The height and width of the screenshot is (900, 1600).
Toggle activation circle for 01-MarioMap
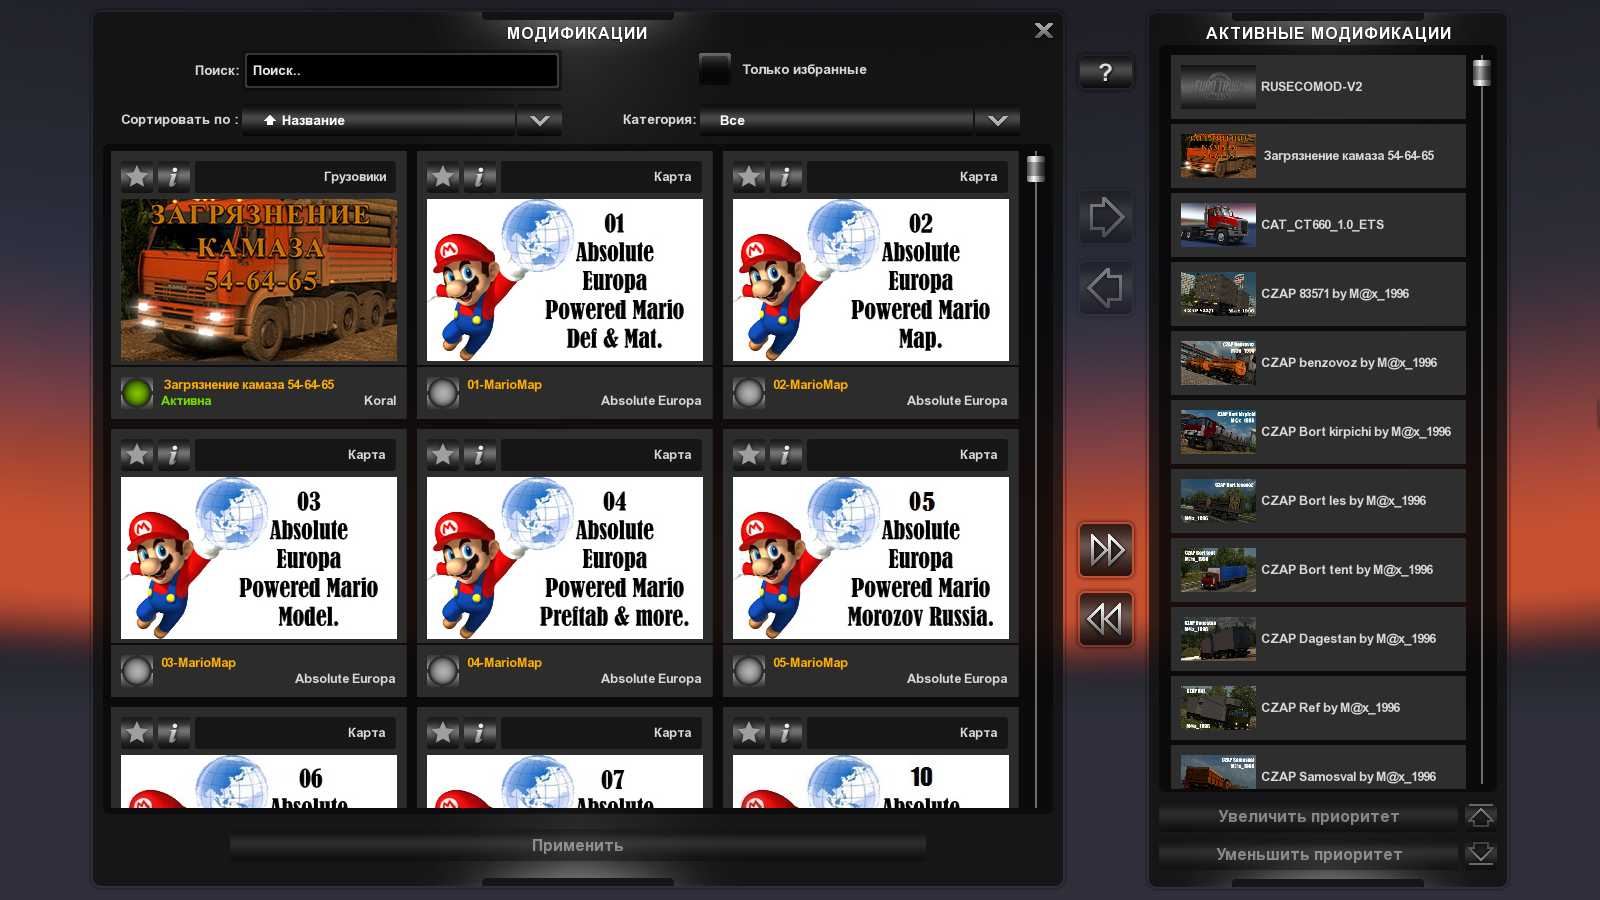(x=443, y=392)
